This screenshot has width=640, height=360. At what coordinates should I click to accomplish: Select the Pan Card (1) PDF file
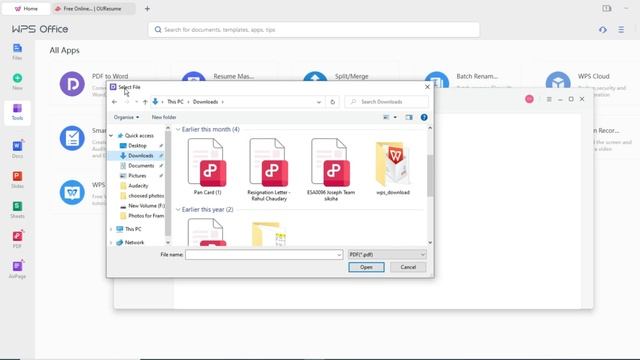point(207,167)
